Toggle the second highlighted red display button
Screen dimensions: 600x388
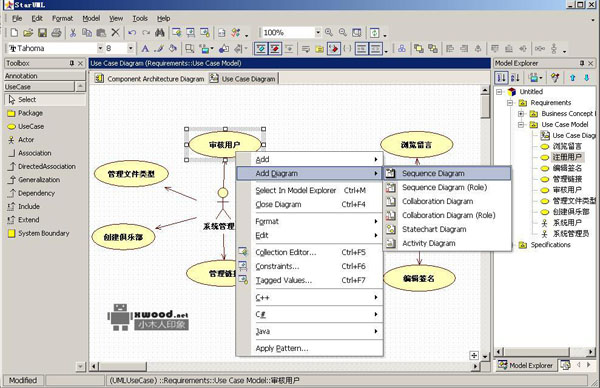(x=275, y=49)
